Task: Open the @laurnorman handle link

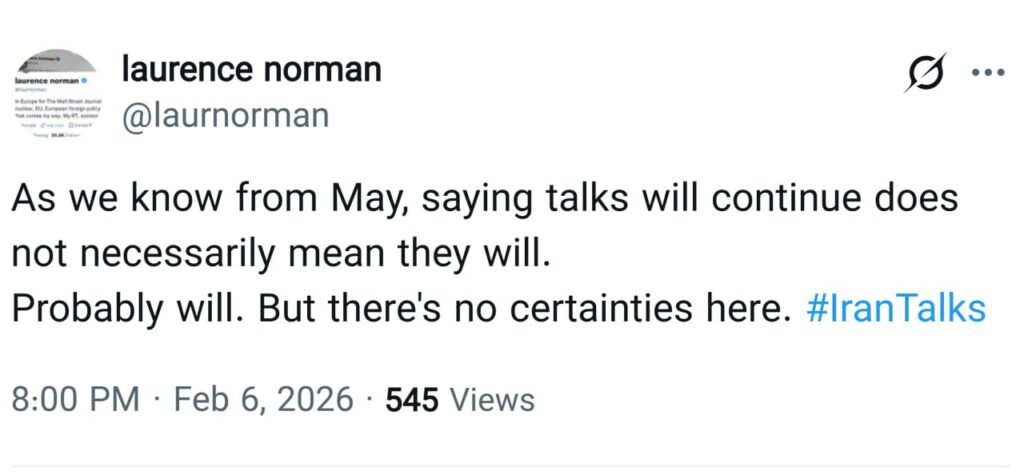Action: [x=224, y=116]
